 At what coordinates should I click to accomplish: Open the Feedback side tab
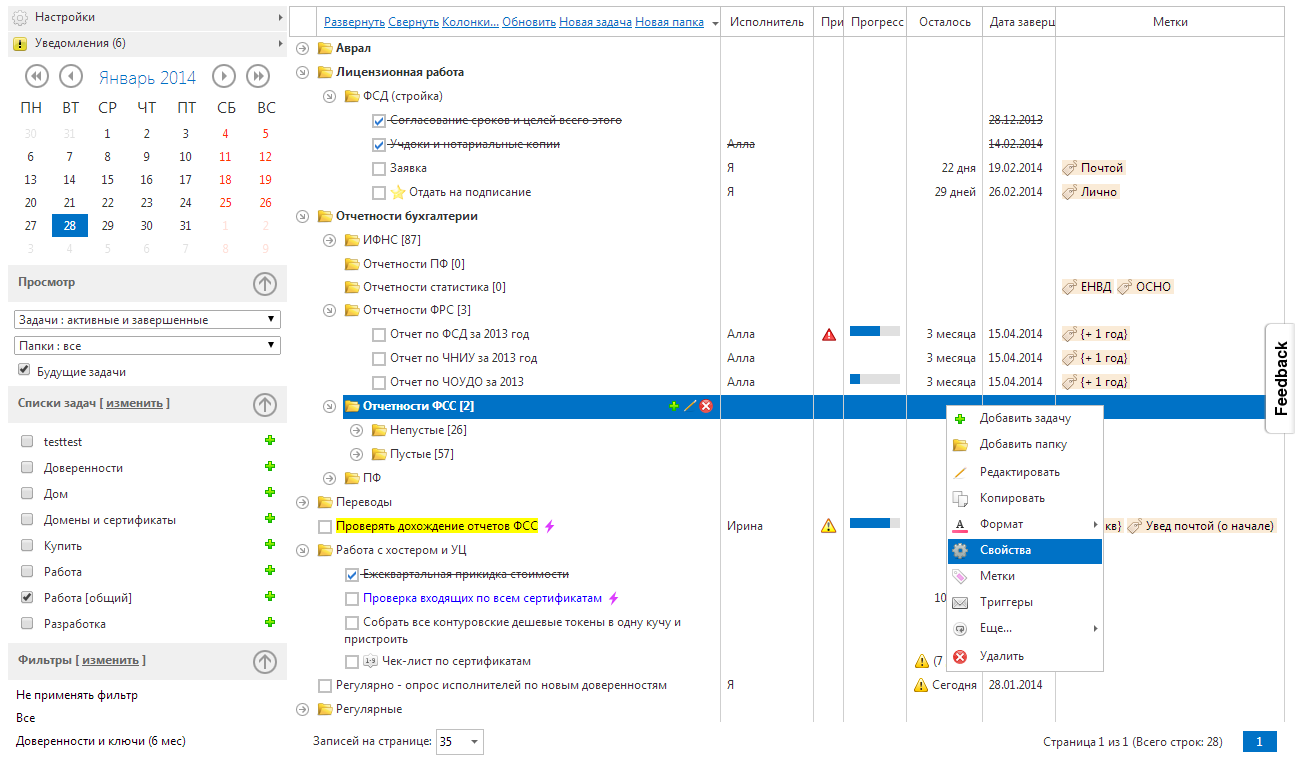(1281, 378)
